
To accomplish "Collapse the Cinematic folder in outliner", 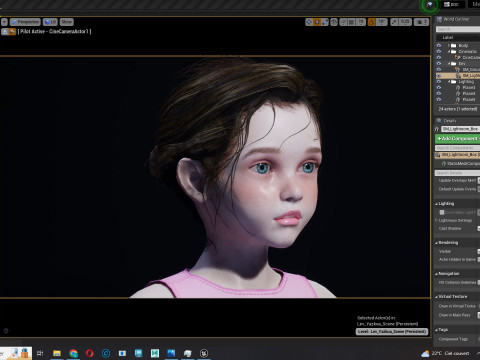I will 449,51.
